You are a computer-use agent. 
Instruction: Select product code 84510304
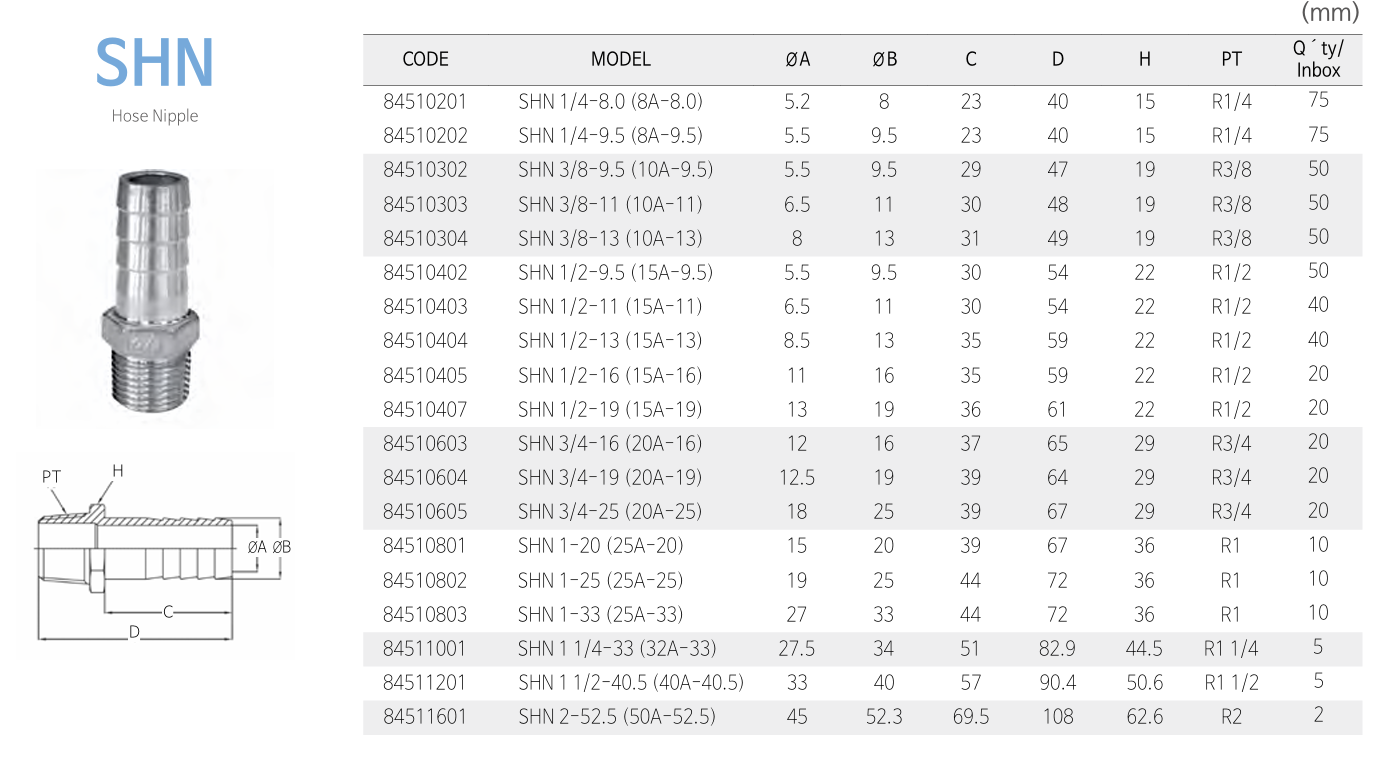[425, 238]
